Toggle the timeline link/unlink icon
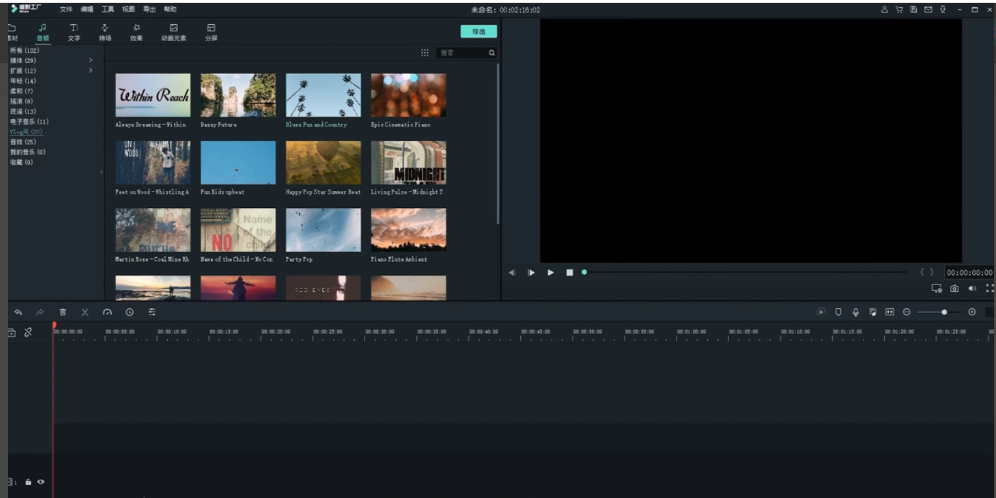Screen dimensions: 996x498 tap(28, 332)
